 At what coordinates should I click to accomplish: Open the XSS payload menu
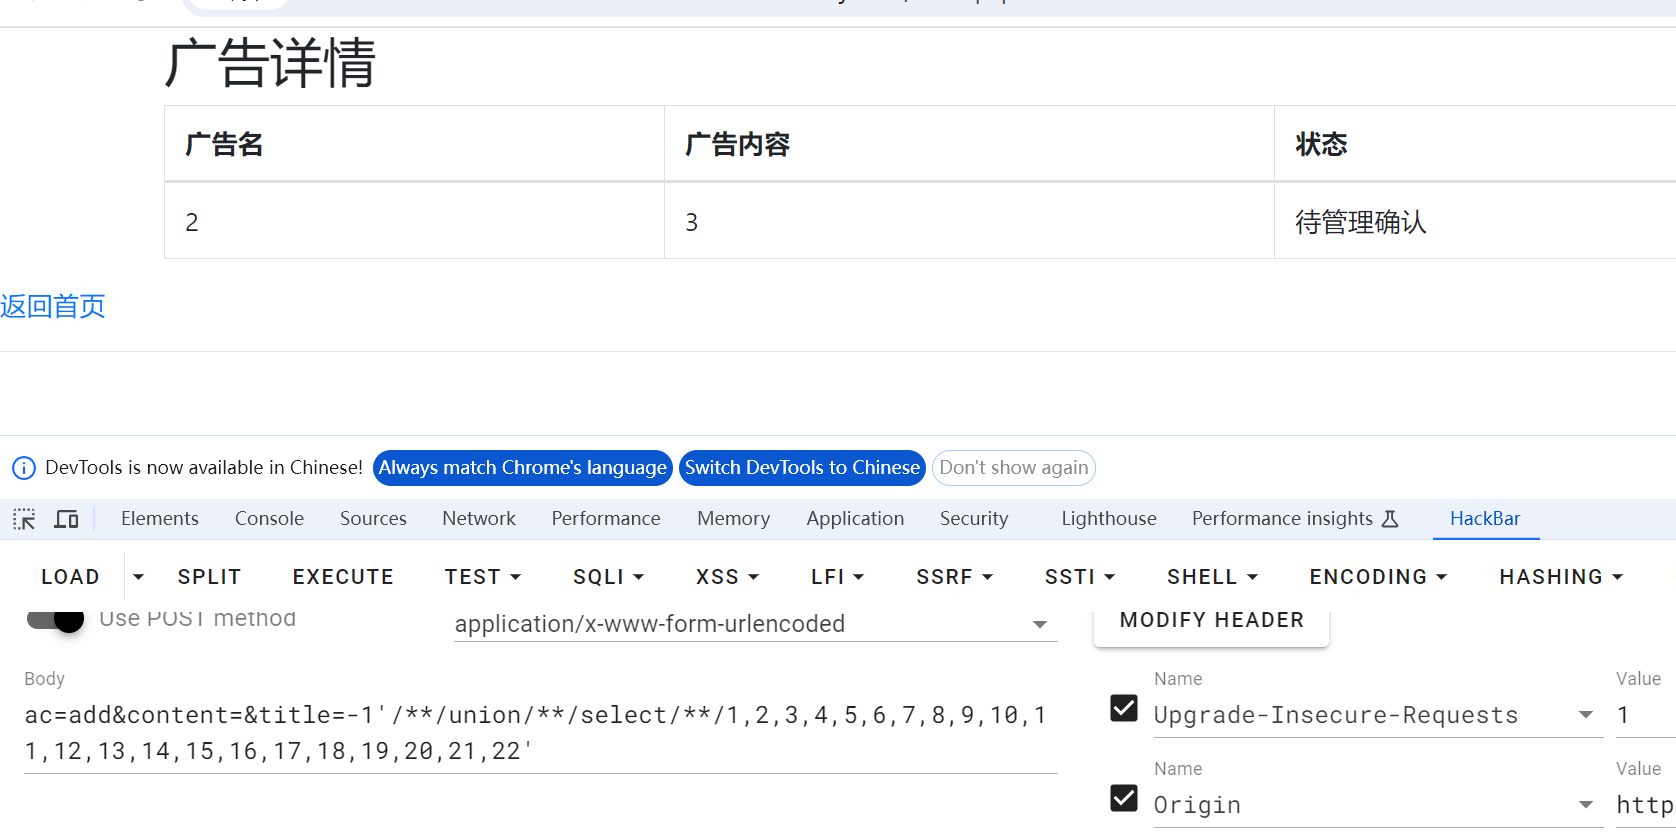coord(727,577)
